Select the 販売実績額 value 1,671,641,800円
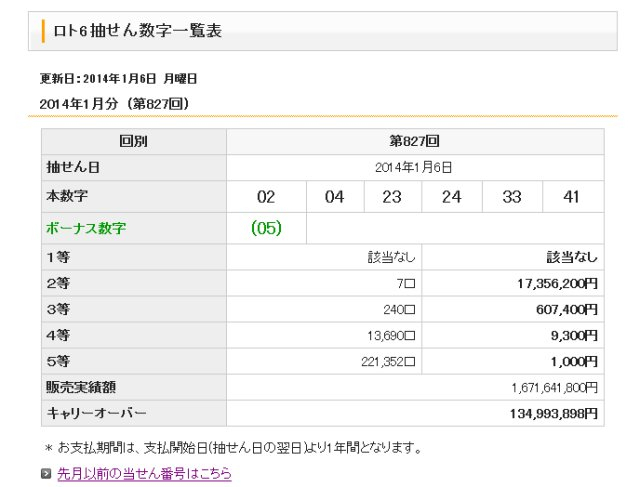640x487 pixels. click(553, 387)
